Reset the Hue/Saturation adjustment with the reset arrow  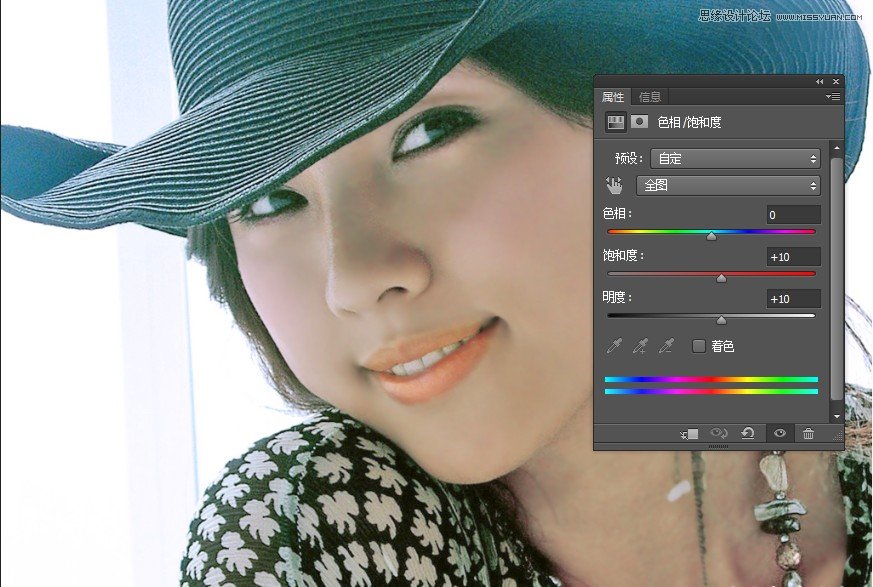(748, 433)
